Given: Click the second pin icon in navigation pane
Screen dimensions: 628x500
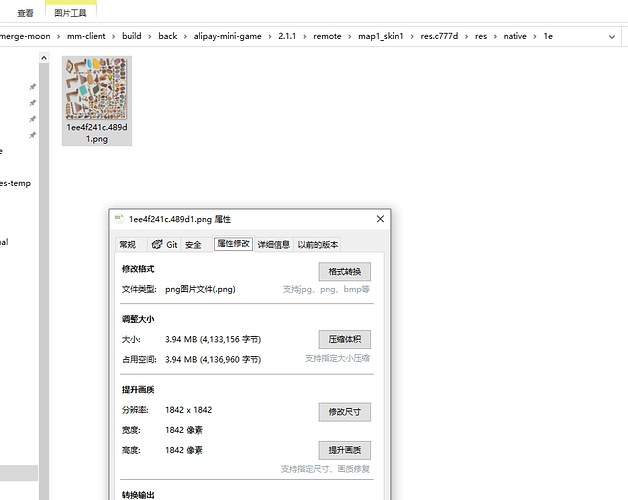Looking at the screenshot, I should (32, 103).
